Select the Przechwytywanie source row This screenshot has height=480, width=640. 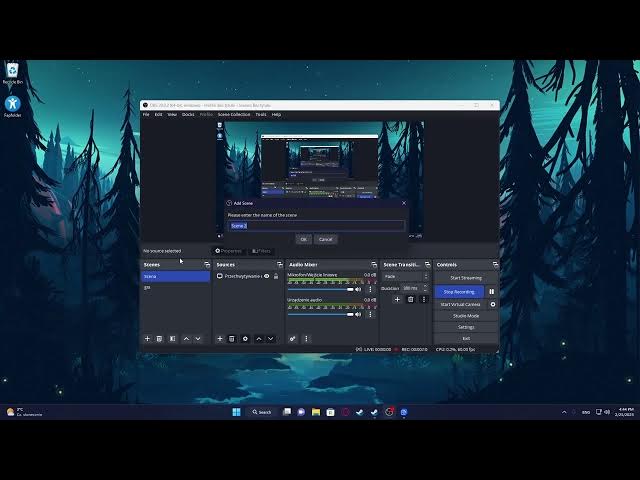[247, 276]
